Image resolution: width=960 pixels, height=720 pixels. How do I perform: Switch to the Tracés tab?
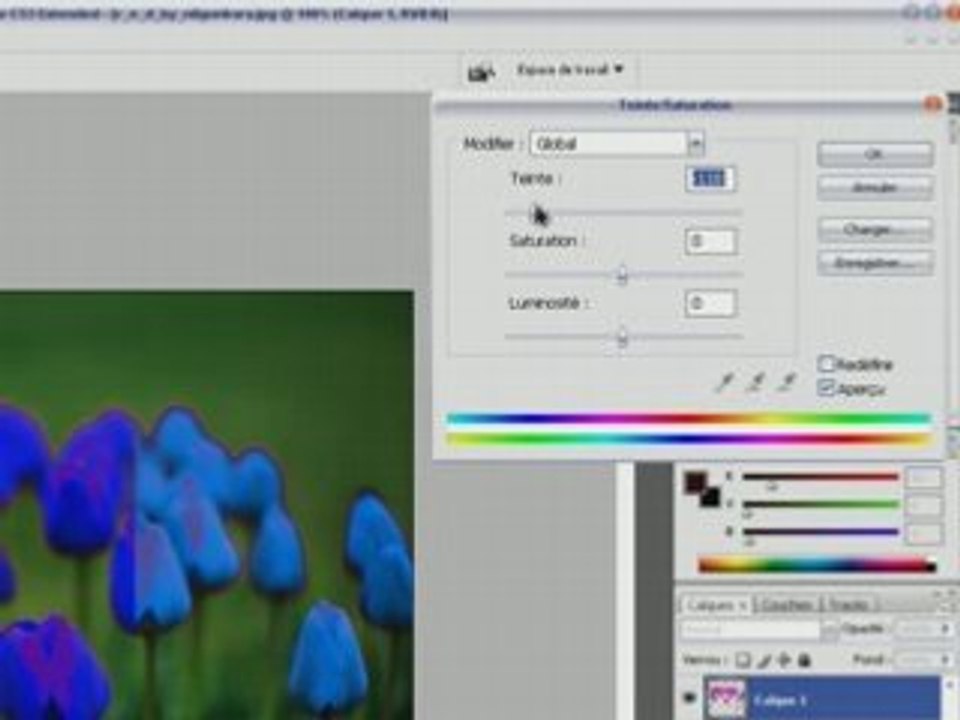point(848,605)
